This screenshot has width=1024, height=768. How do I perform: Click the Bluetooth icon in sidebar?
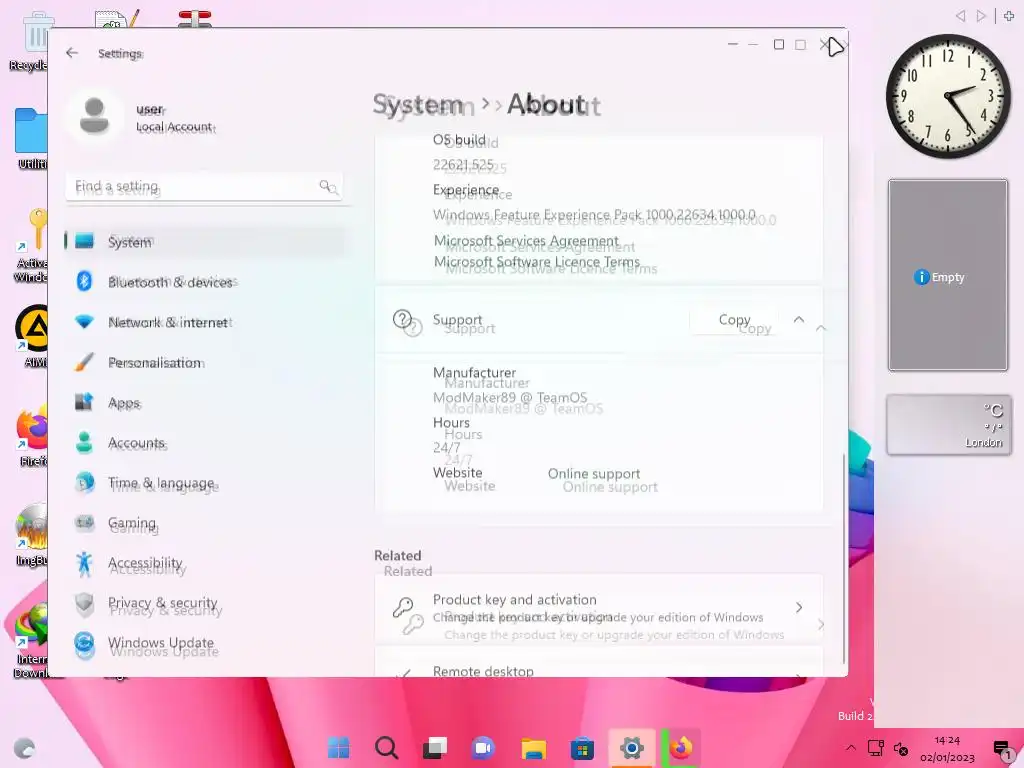pyautogui.click(x=84, y=281)
